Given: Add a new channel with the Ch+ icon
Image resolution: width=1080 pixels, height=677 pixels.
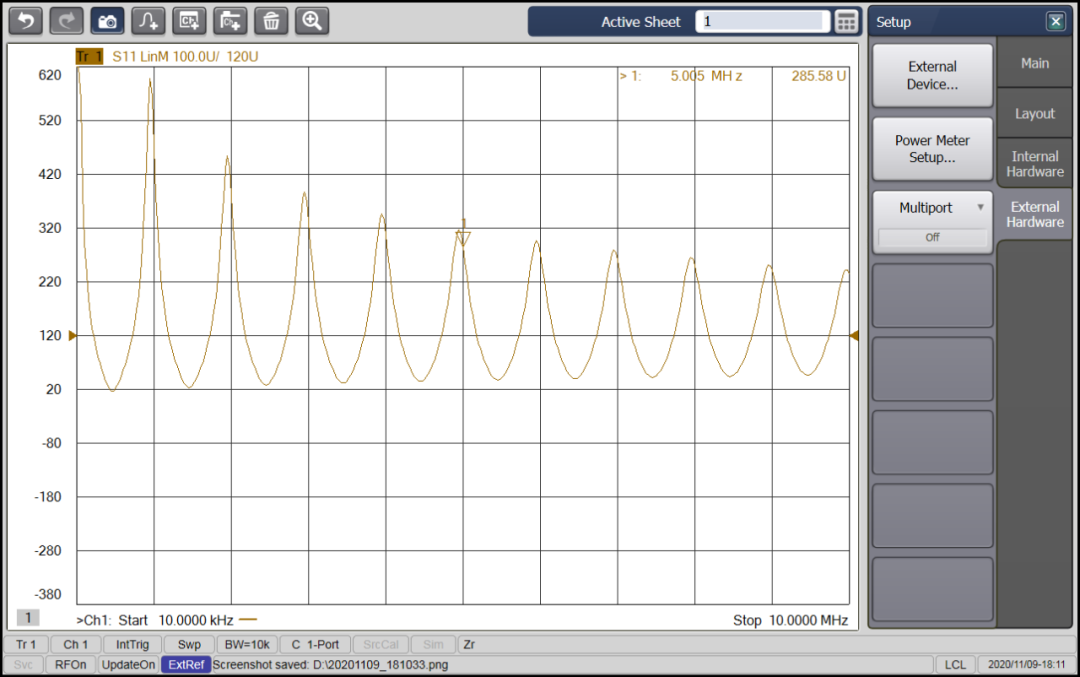Looking at the screenshot, I should pos(189,20).
